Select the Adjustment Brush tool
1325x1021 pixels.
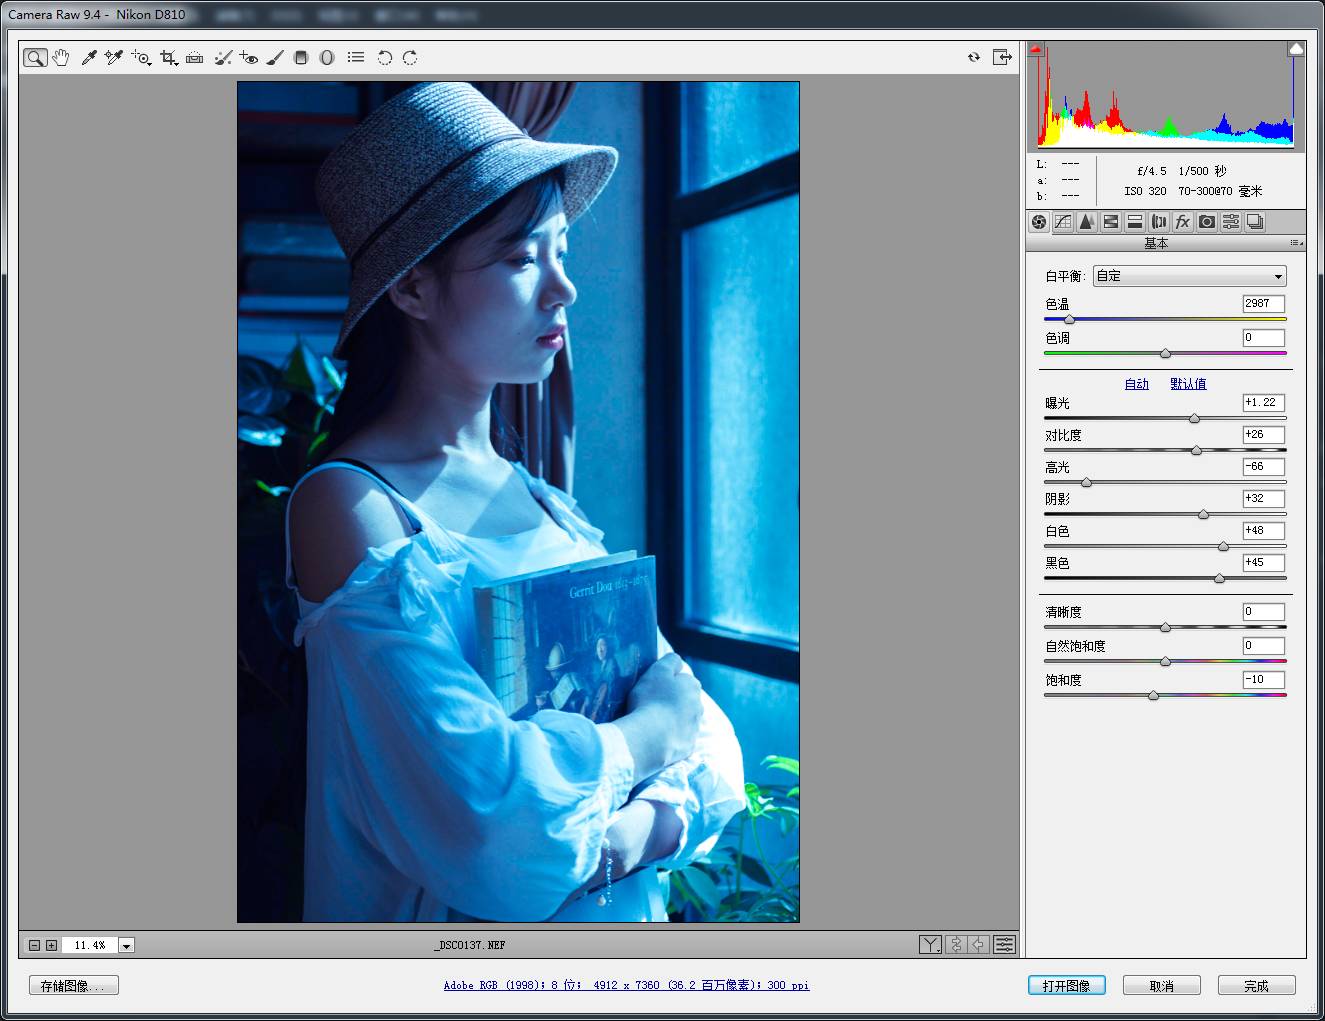point(275,58)
